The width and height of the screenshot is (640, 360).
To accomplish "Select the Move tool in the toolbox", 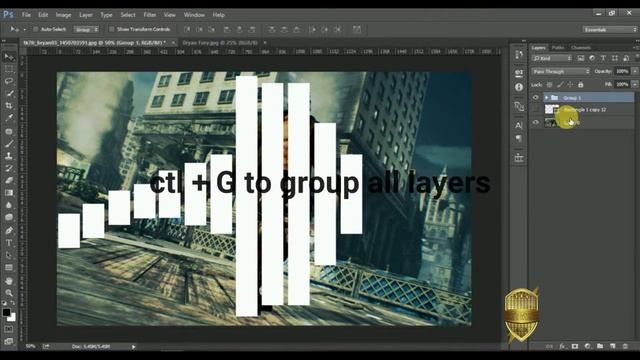I will [9, 57].
